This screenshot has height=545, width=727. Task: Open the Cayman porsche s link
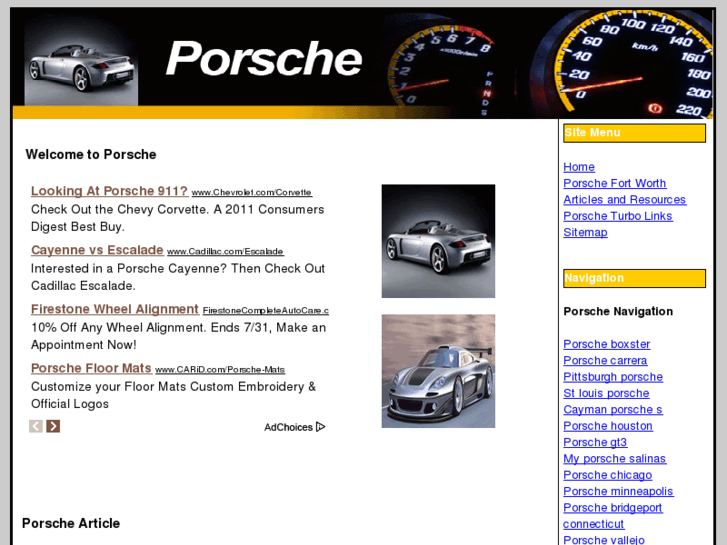[x=612, y=410]
